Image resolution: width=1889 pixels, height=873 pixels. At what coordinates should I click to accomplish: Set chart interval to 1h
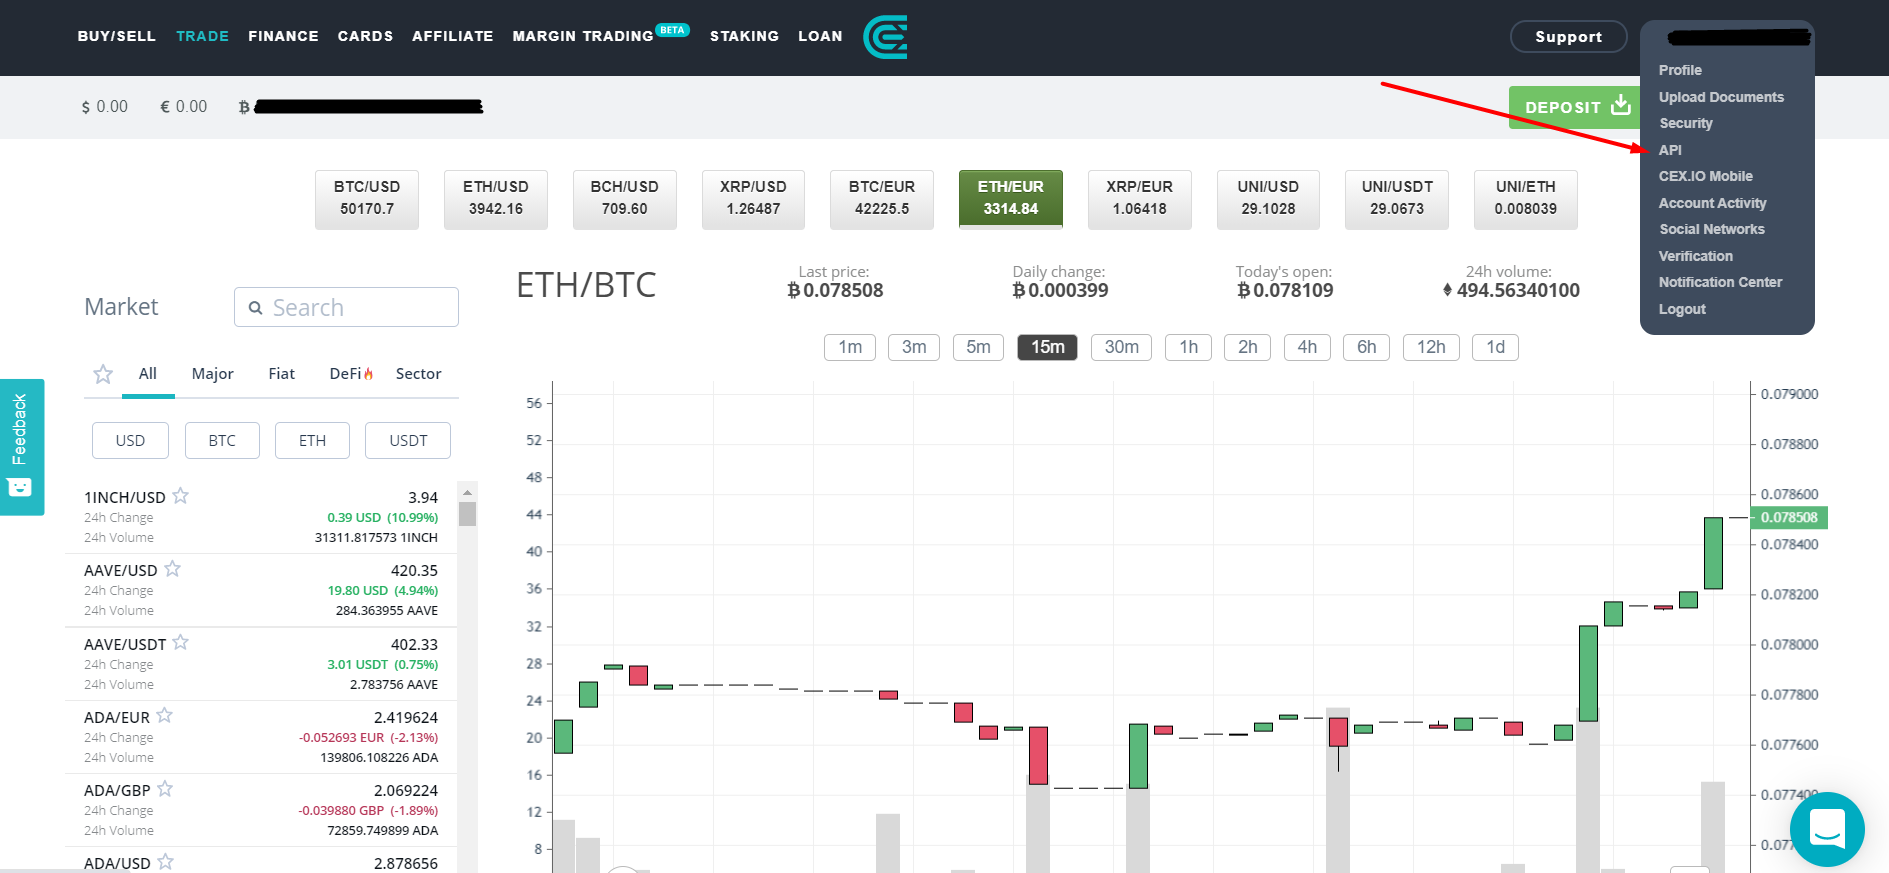click(1188, 347)
